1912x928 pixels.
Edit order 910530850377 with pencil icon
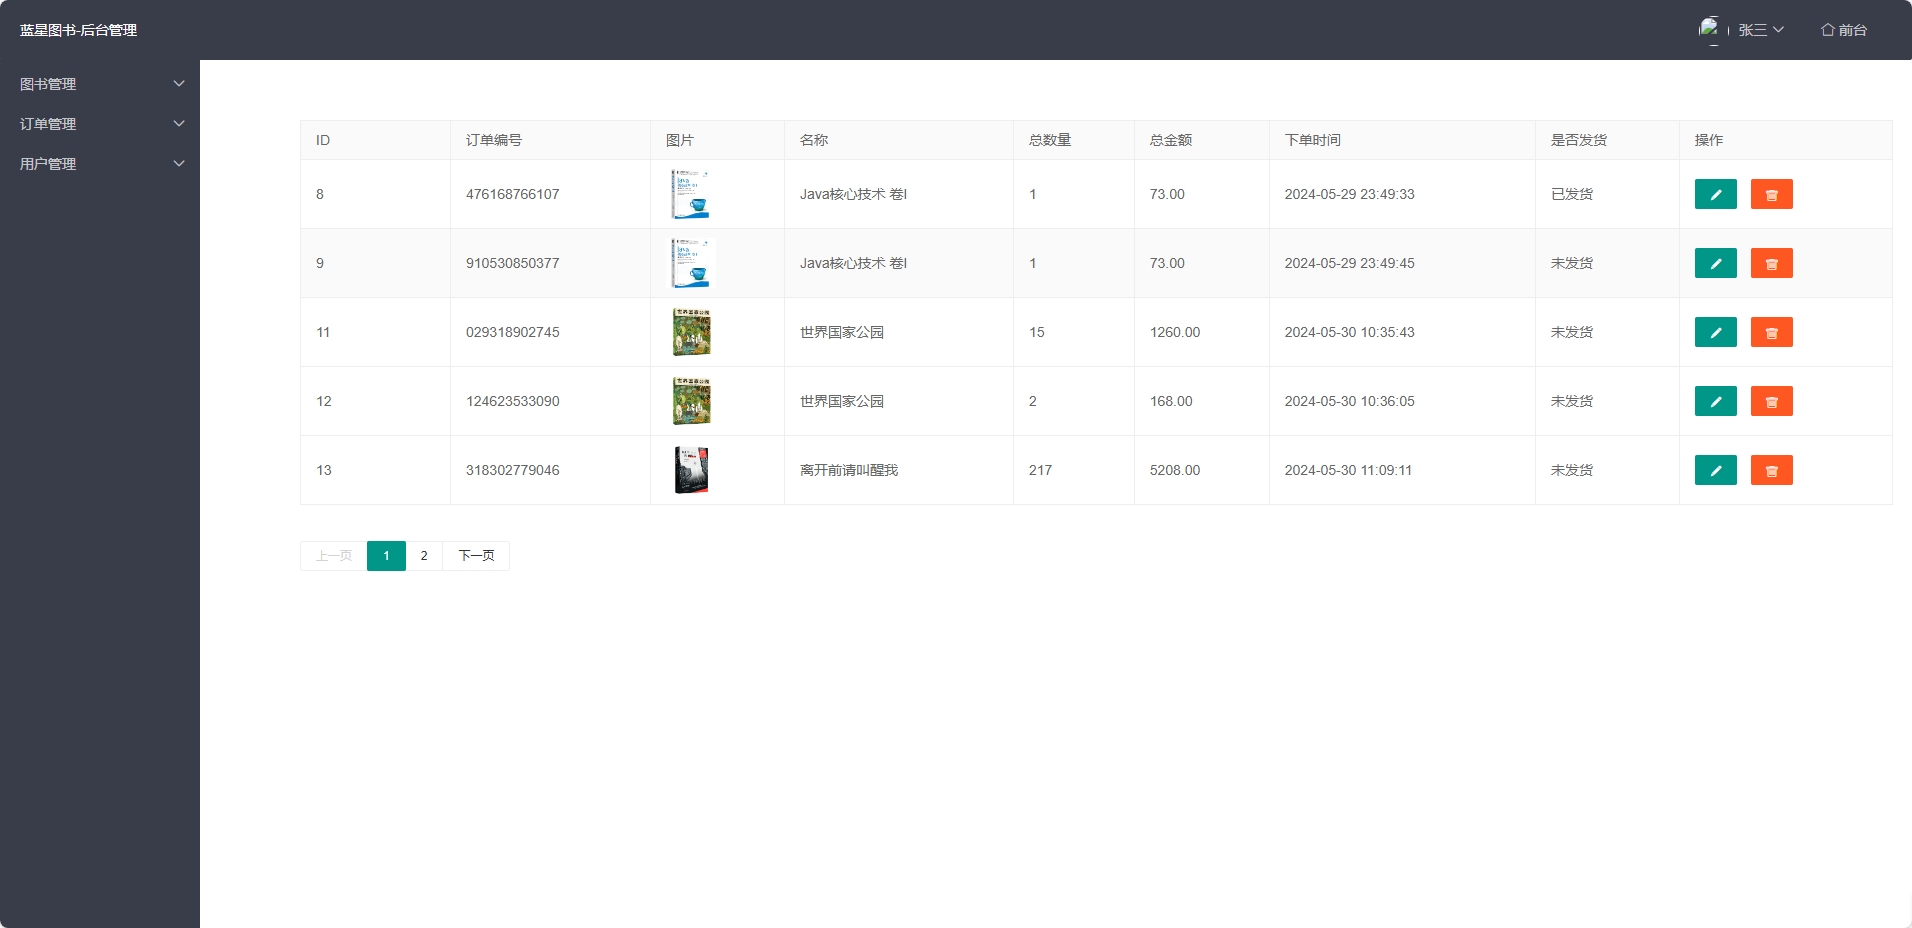1716,263
